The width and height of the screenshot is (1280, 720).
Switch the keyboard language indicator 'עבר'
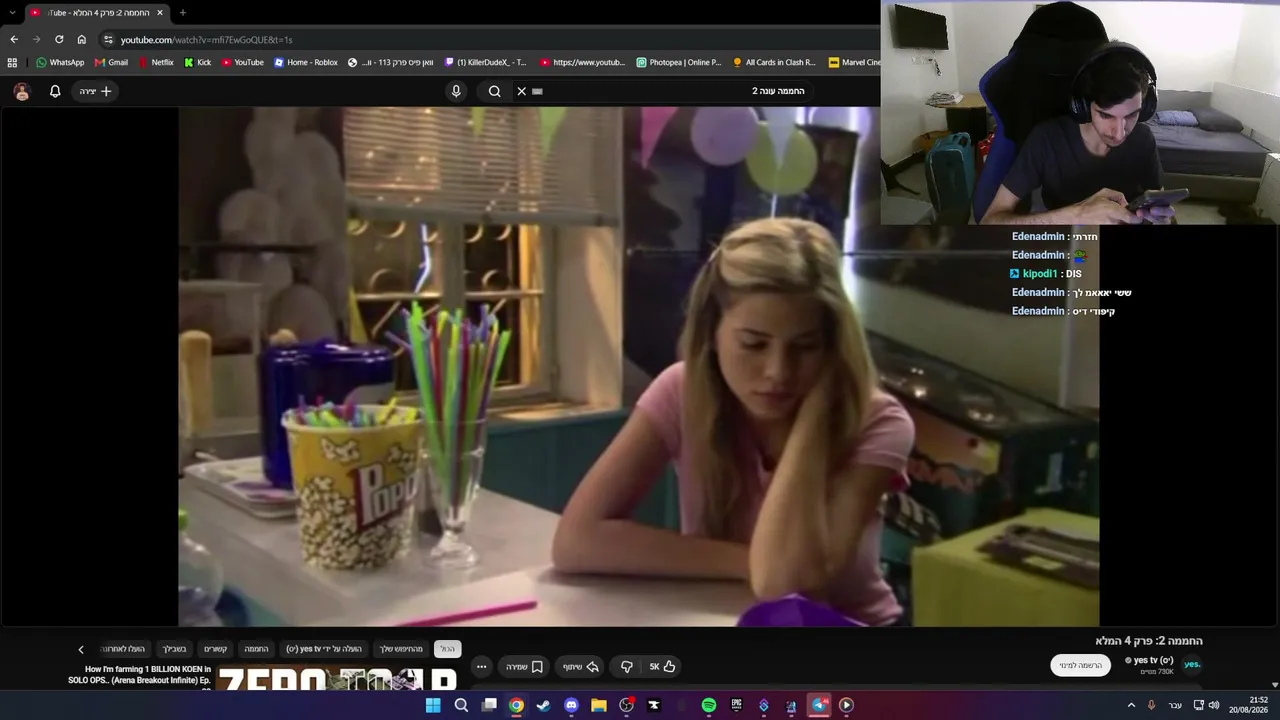tap(1175, 705)
